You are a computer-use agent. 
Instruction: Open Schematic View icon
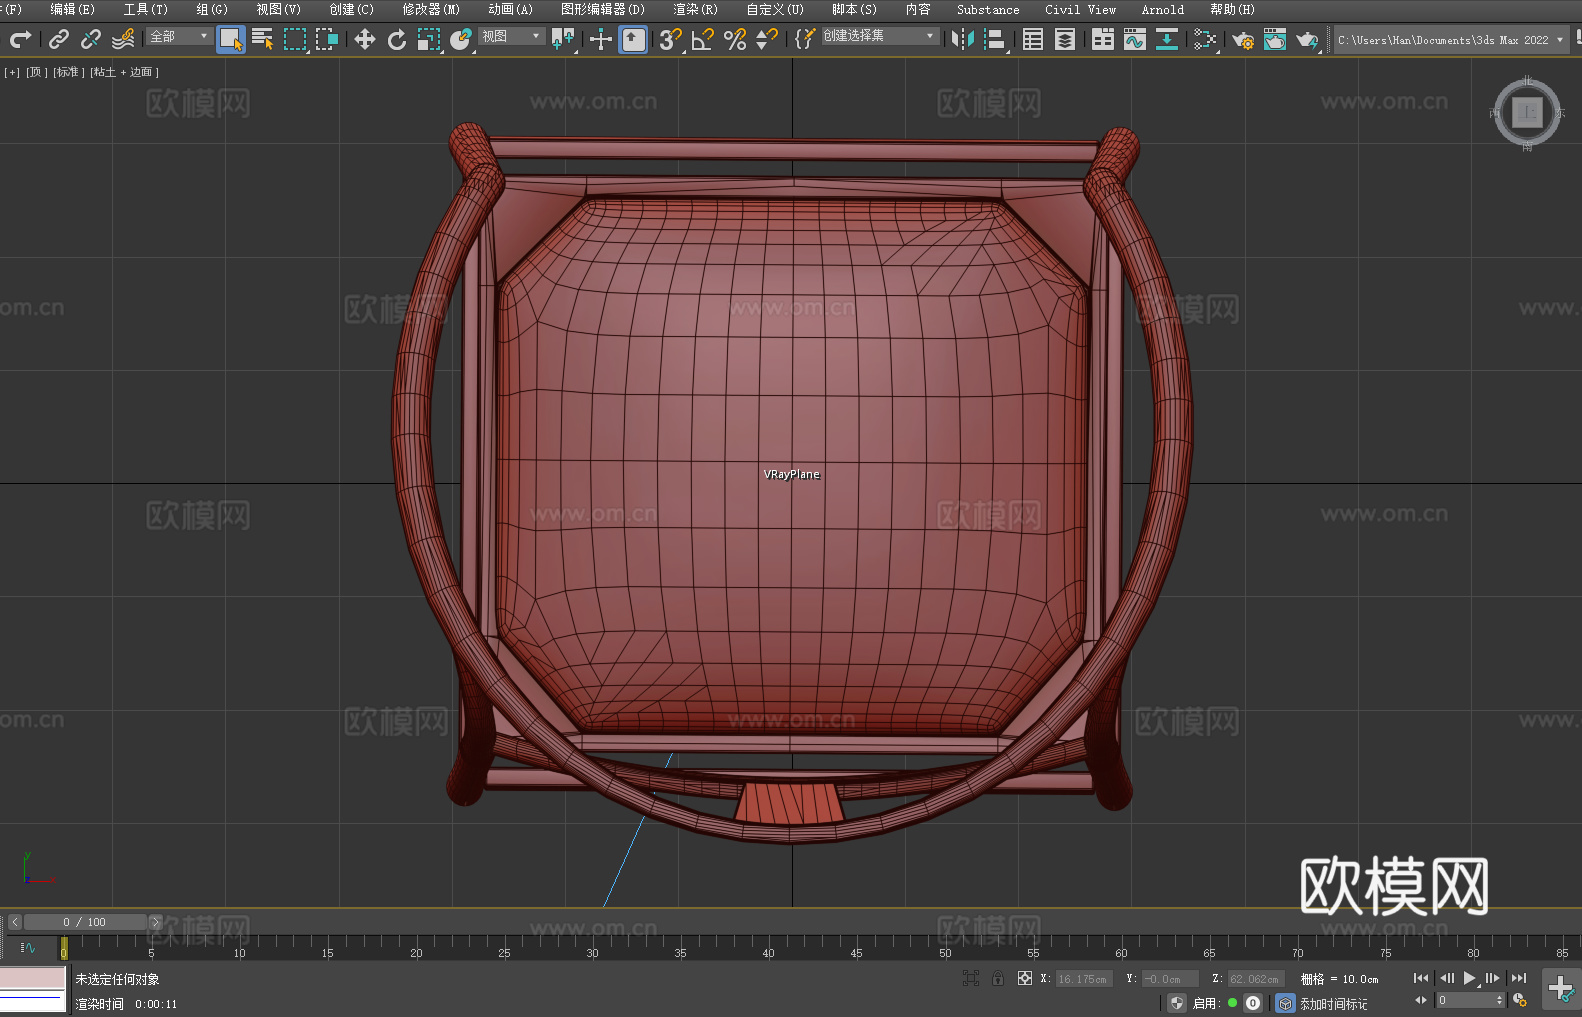1167,39
